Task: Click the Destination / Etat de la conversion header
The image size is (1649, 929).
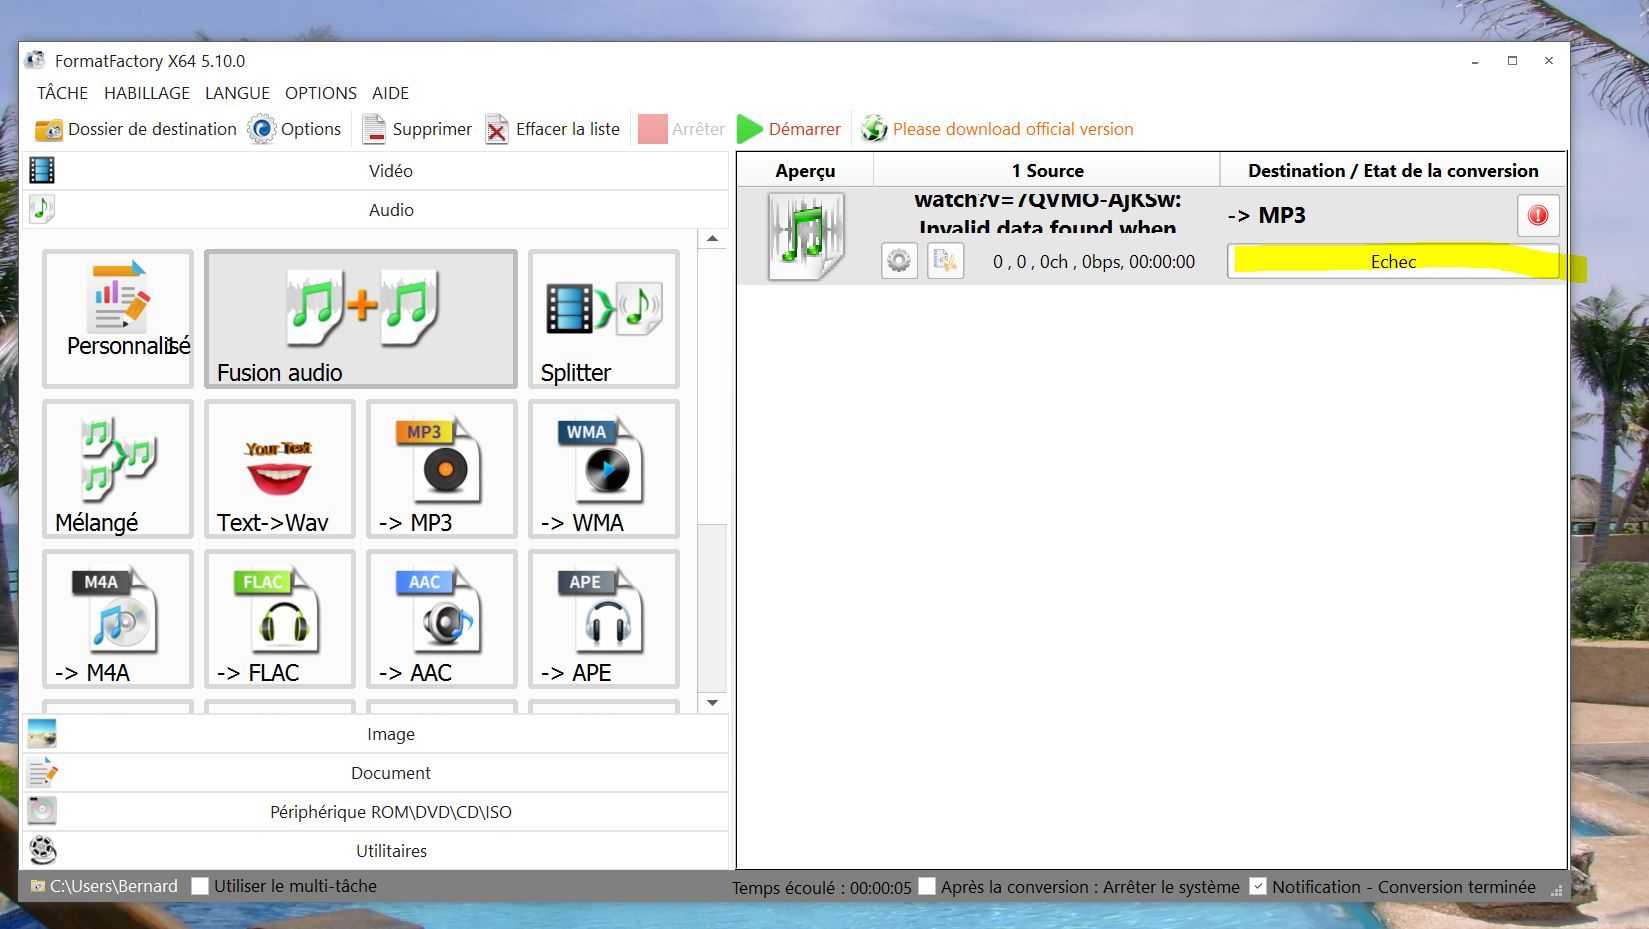Action: click(x=1393, y=170)
